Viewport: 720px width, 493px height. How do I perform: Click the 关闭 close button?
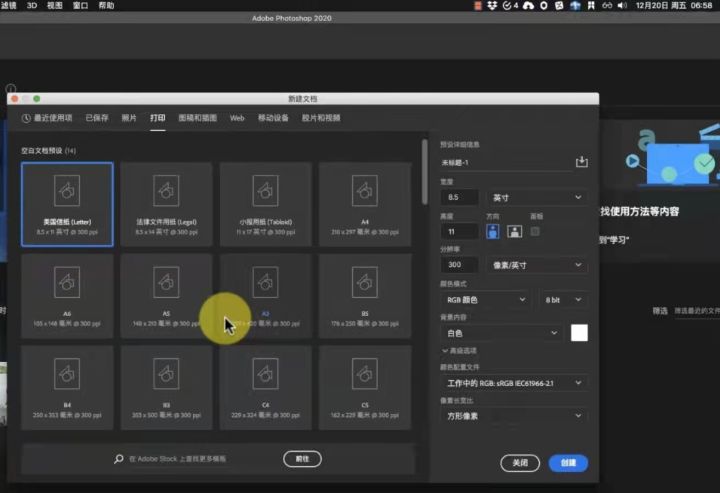click(520, 463)
